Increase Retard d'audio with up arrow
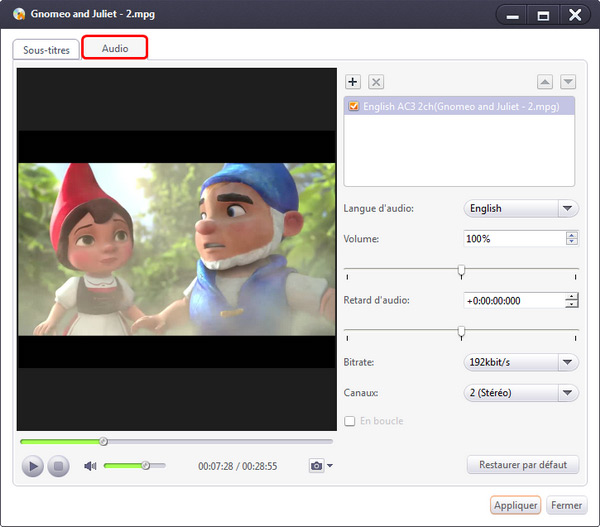 pos(572,297)
